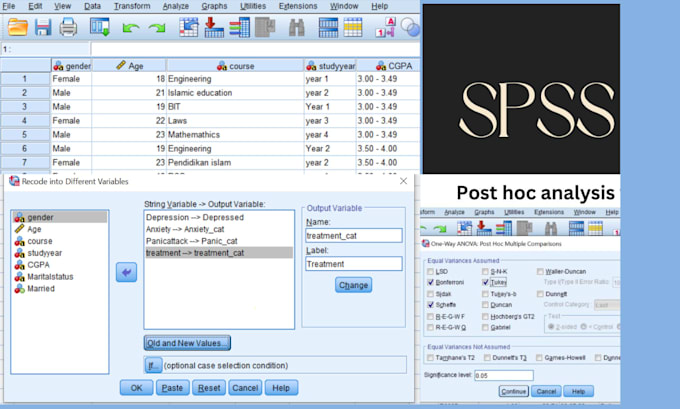Click the Old and New Values button

[187, 343]
